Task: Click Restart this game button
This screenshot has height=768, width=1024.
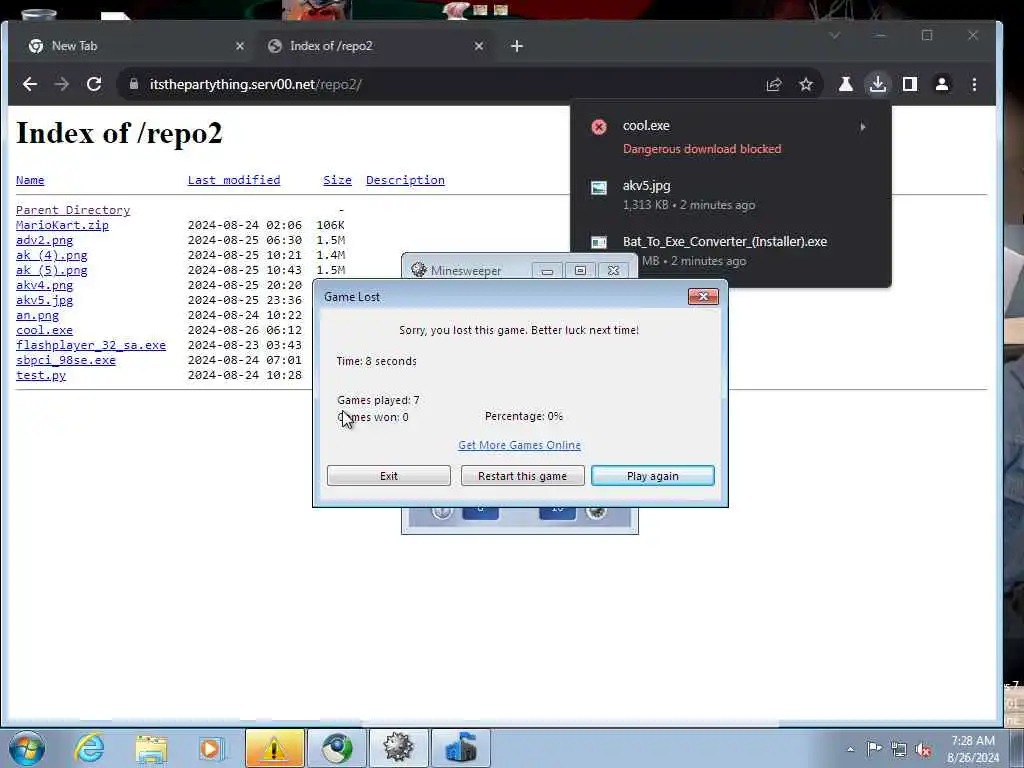Action: coord(522,476)
